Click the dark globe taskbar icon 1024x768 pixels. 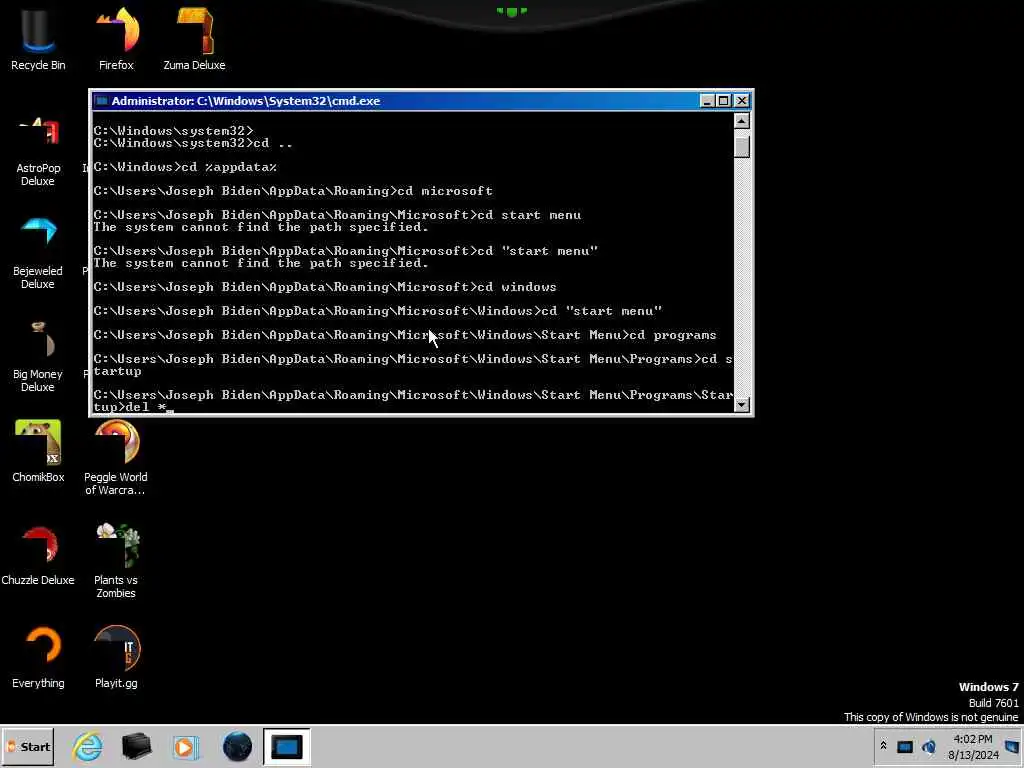tap(237, 746)
